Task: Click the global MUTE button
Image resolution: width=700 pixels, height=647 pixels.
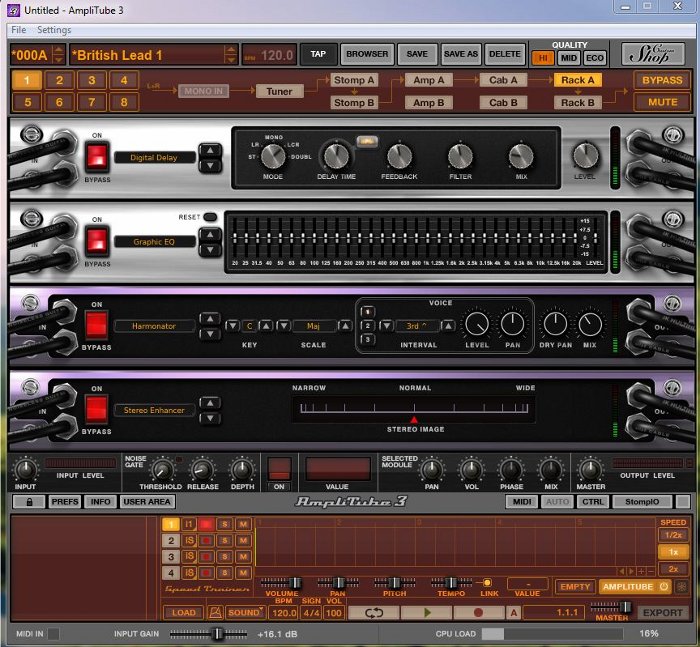Action: 662,102
